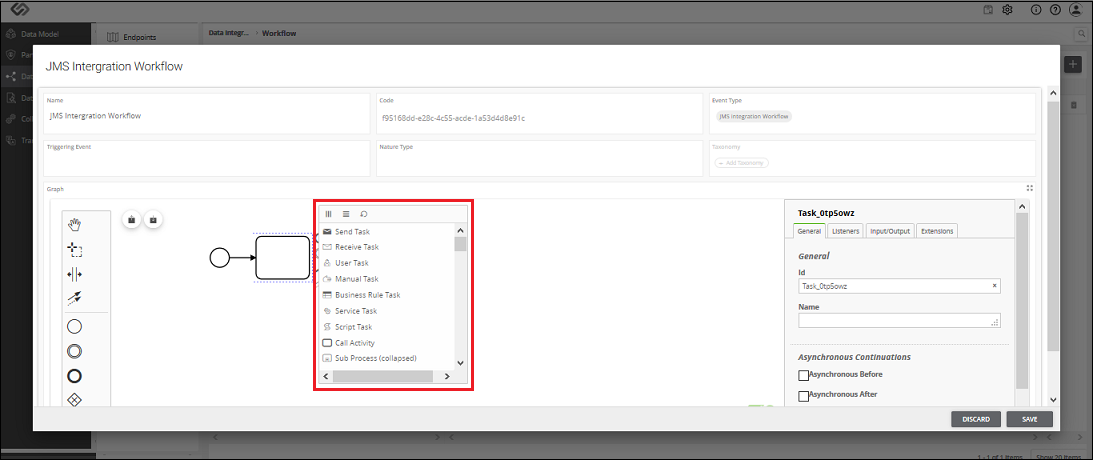Viewport: 1093px width, 460px height.
Task: Open Data Model in the sidebar
Action: point(40,33)
